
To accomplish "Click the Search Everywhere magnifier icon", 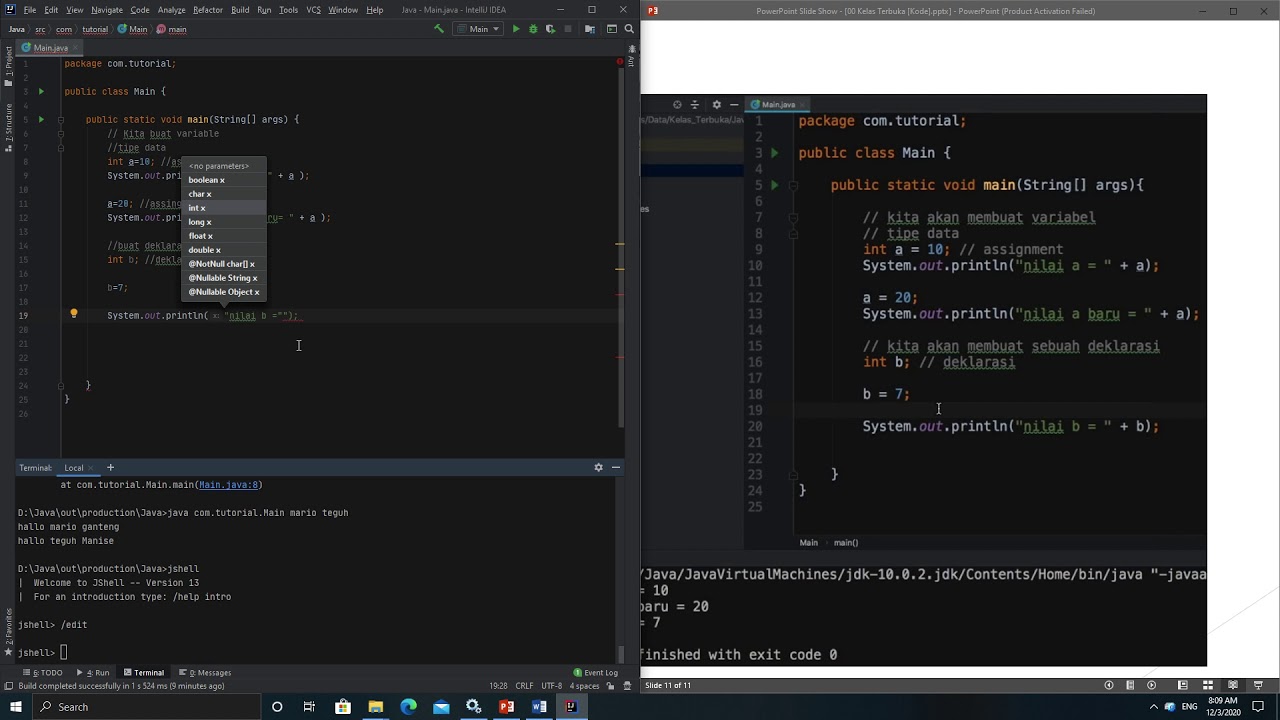I will point(629,29).
